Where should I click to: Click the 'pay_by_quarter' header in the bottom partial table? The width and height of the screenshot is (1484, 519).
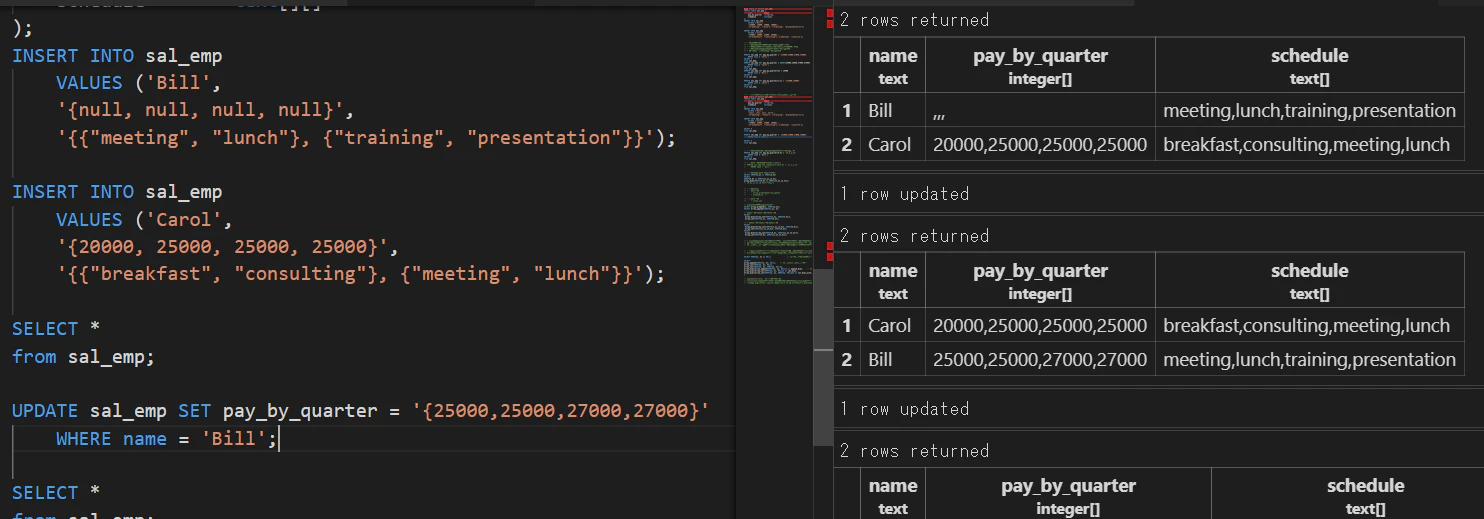point(1068,494)
